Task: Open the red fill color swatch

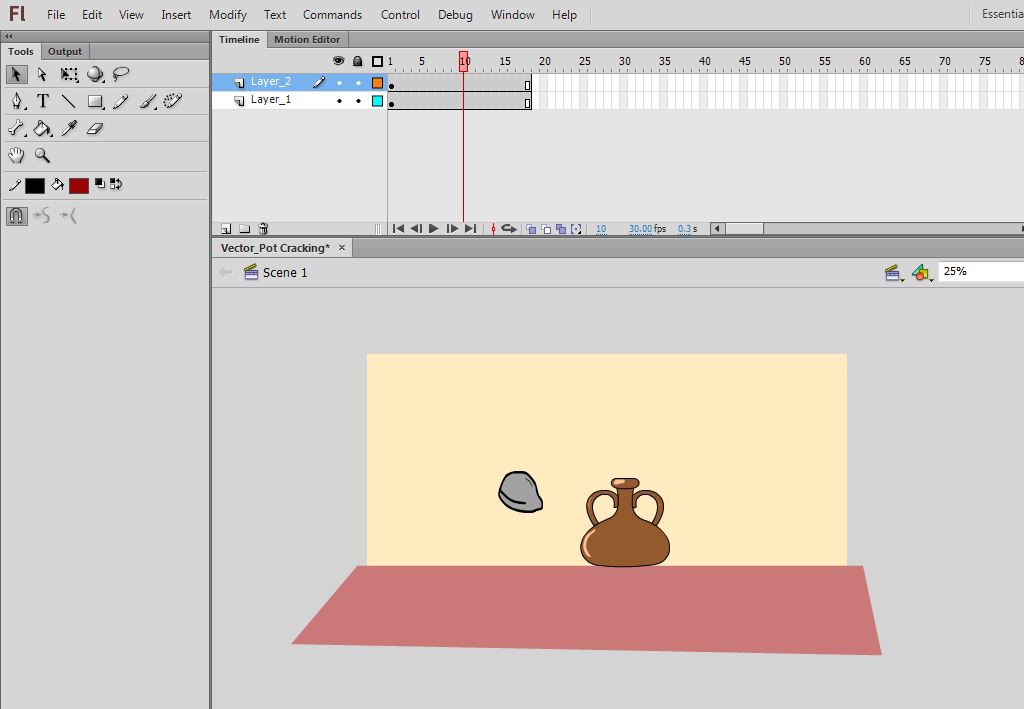Action: pos(79,185)
